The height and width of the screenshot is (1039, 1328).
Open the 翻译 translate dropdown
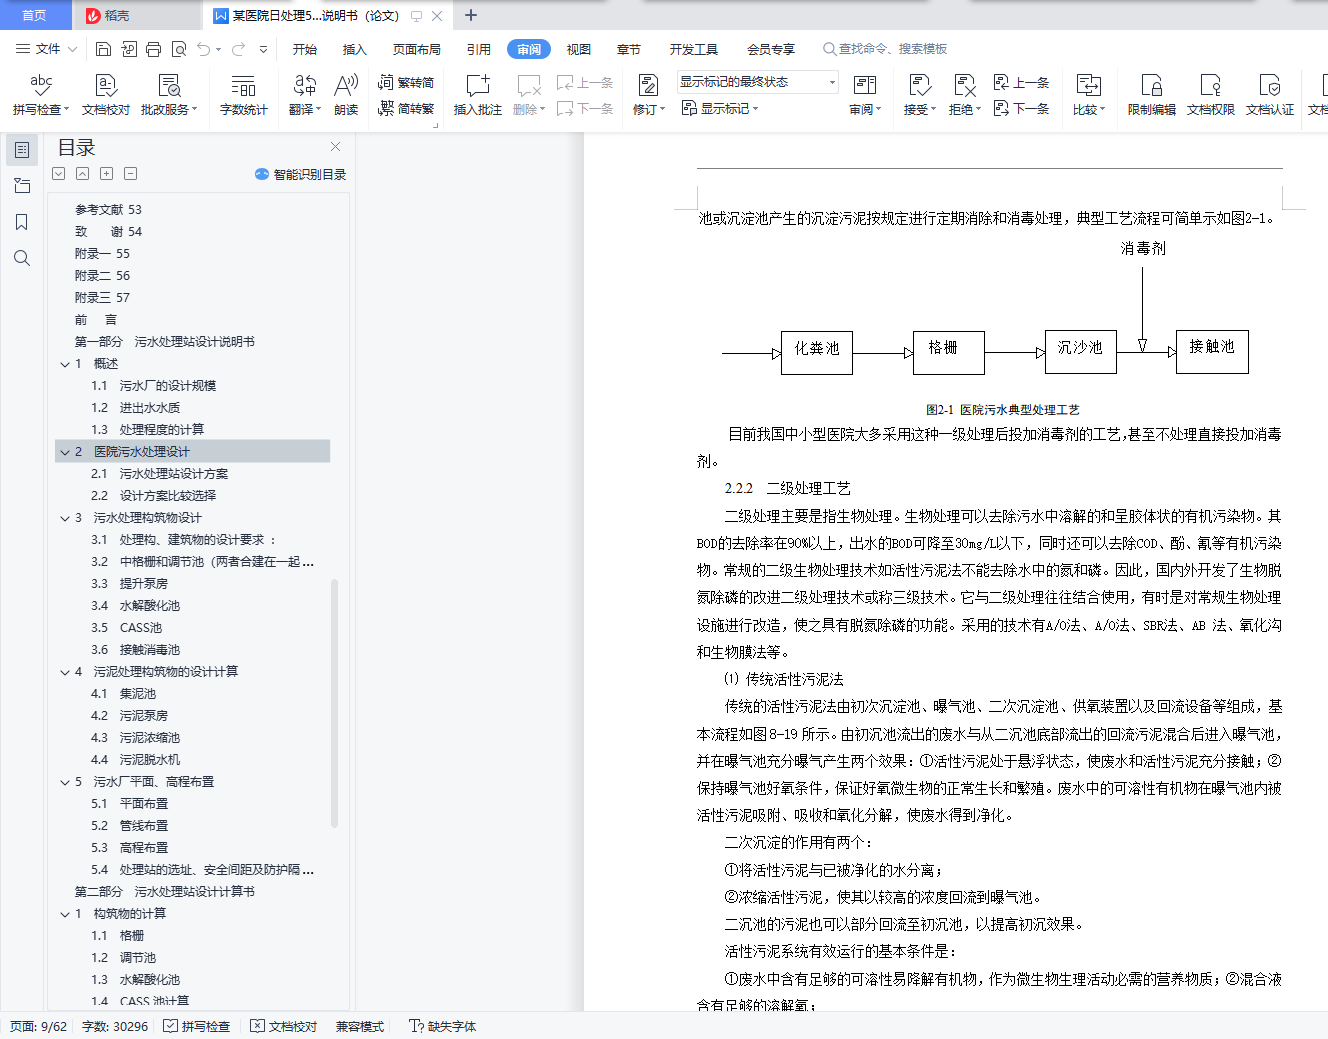click(x=318, y=110)
